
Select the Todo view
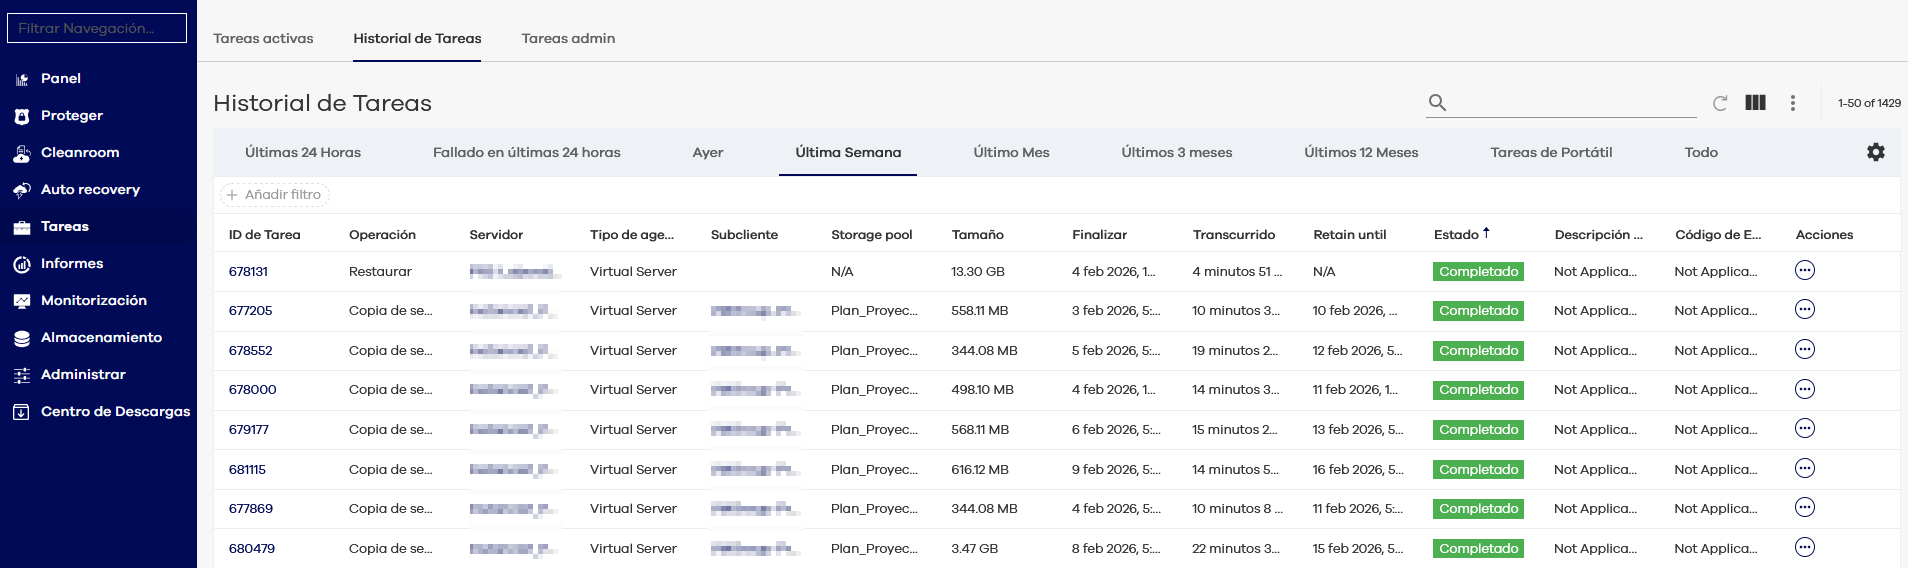[1701, 152]
